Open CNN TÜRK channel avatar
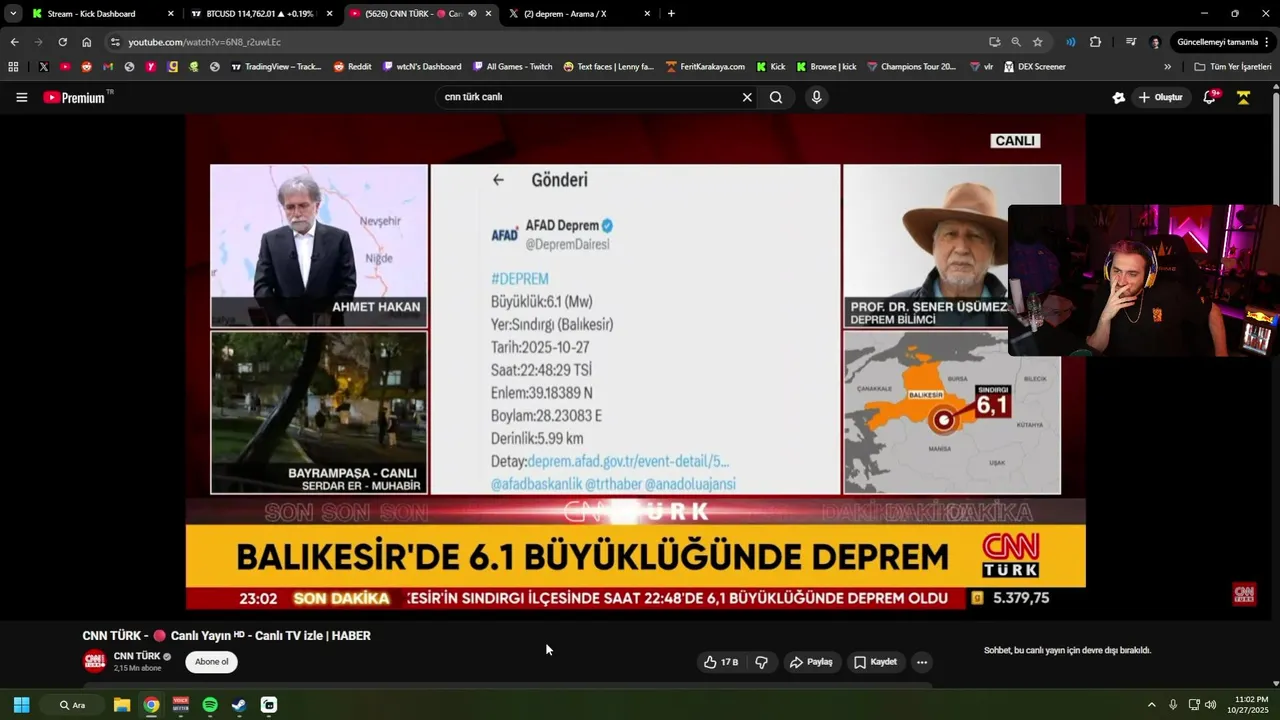The width and height of the screenshot is (1280, 720). 94,661
